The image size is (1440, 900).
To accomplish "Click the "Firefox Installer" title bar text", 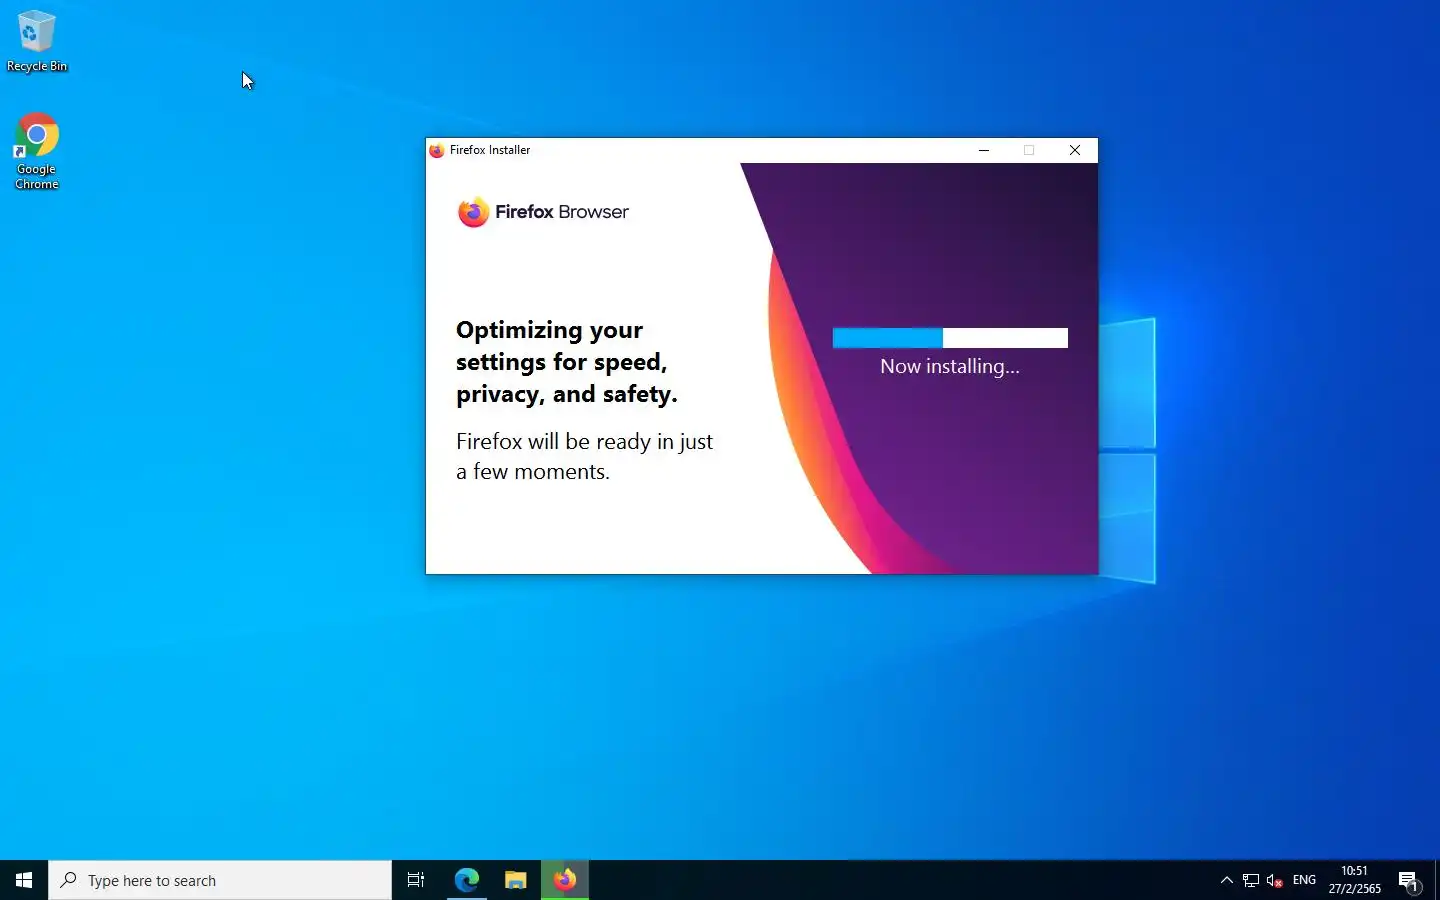I will [x=490, y=150].
